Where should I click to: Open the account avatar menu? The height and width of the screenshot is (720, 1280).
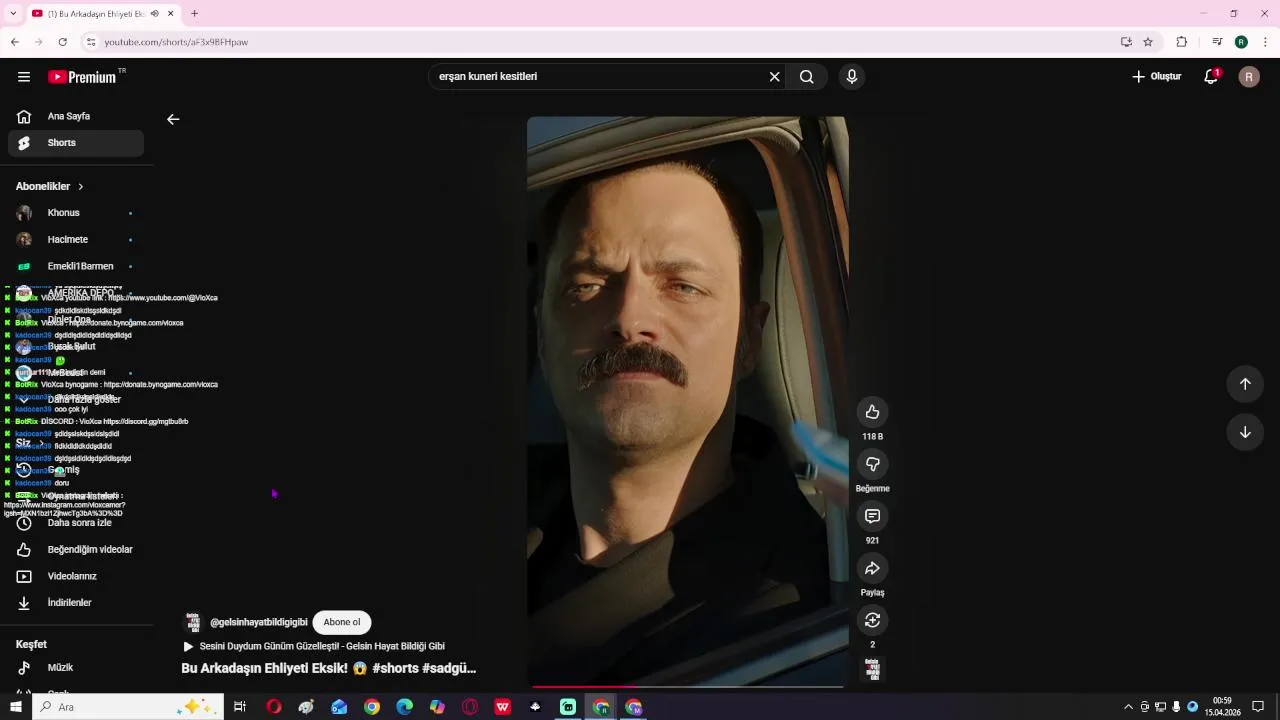1249,77
